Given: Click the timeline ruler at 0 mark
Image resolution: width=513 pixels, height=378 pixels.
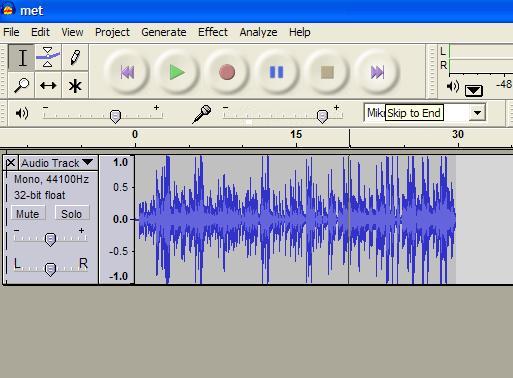Looking at the screenshot, I should click(x=135, y=135).
